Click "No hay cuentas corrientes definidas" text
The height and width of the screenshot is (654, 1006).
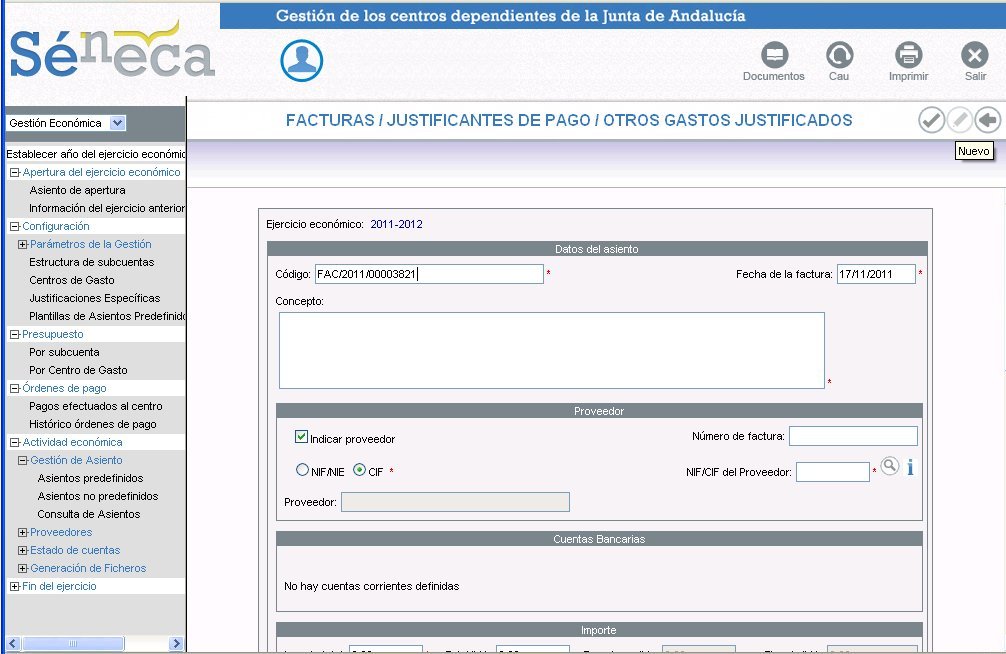point(371,586)
